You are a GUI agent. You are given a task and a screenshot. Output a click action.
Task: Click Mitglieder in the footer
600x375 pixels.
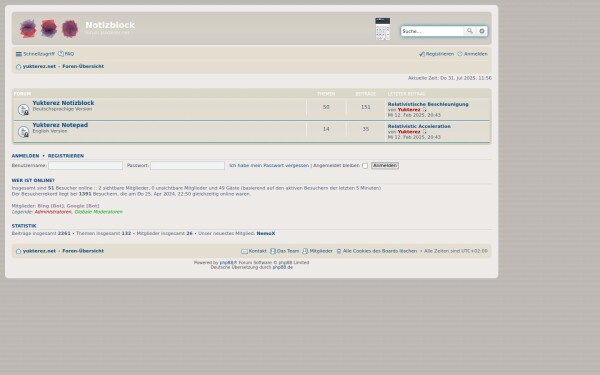[318, 251]
